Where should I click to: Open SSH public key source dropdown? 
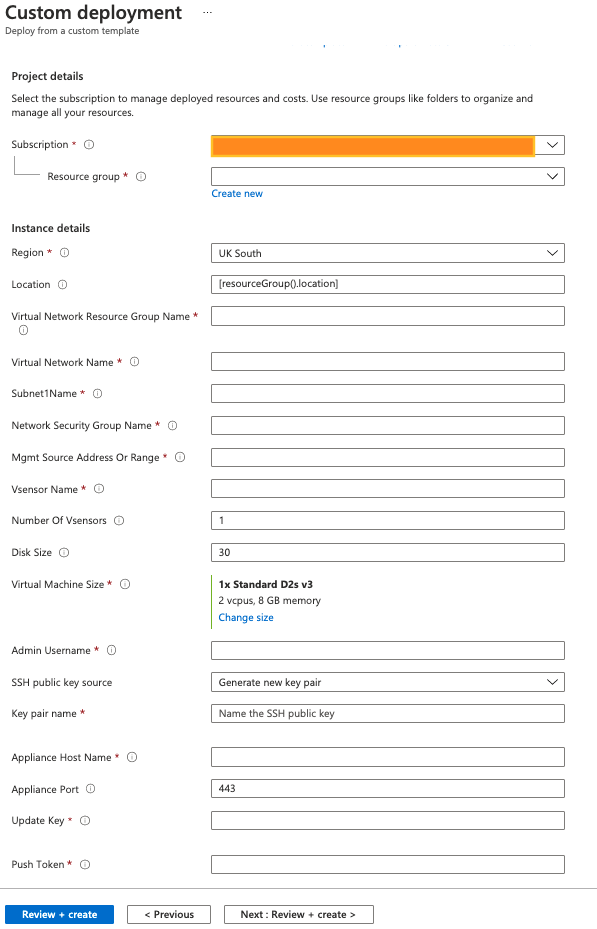[x=388, y=682]
